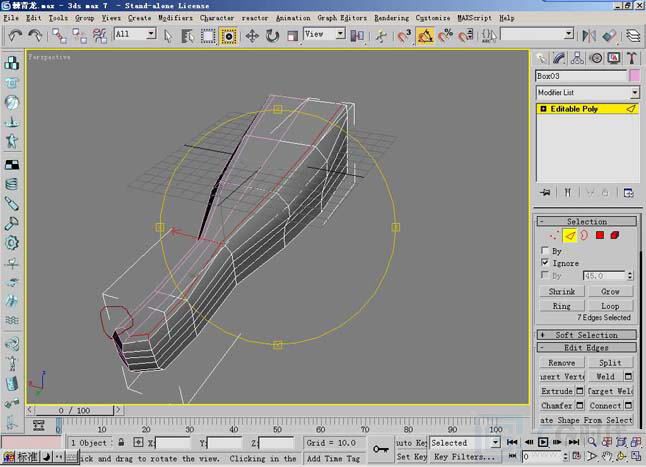Screen dimensions: 646x467
Task: Click the Remove edges button
Action: pyautogui.click(x=562, y=362)
